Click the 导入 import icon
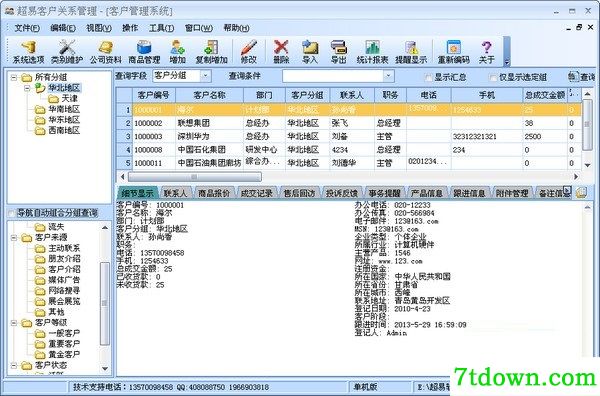 (x=310, y=52)
